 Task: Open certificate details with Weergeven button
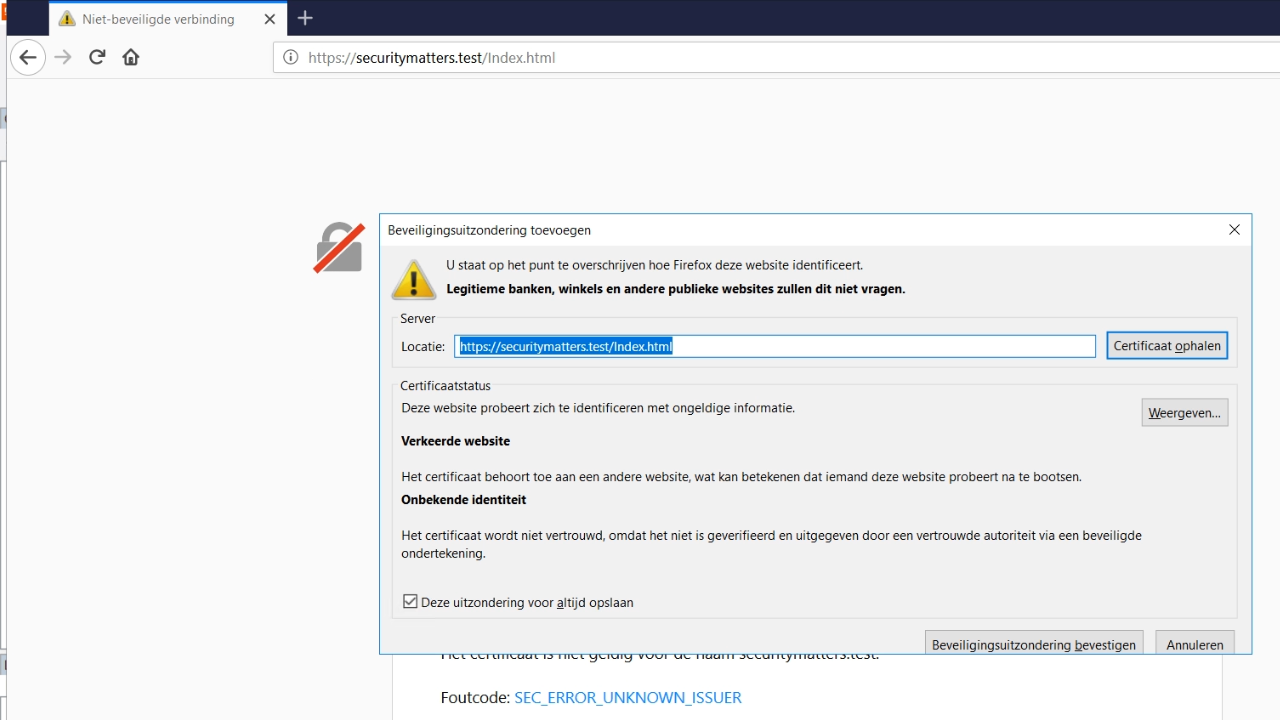pyautogui.click(x=1184, y=413)
